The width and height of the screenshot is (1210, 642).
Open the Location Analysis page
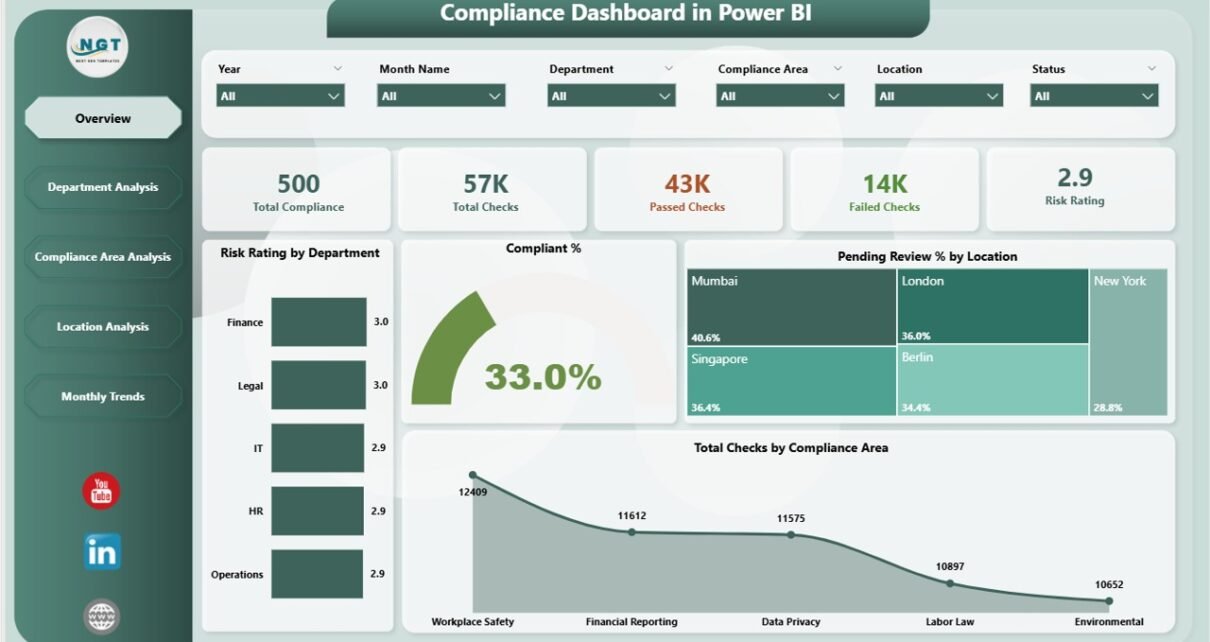(103, 327)
